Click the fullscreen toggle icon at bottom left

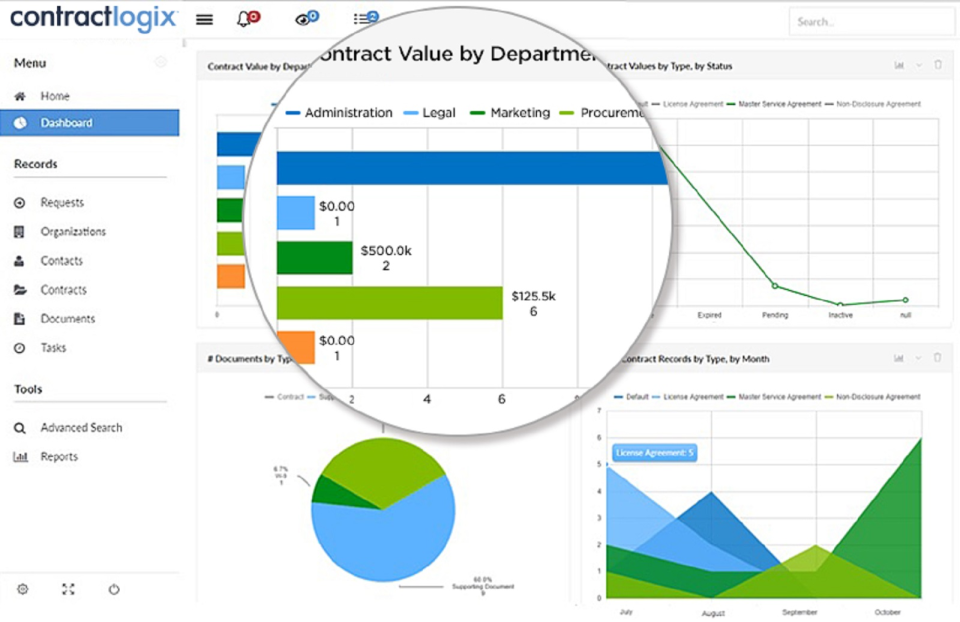(68, 590)
